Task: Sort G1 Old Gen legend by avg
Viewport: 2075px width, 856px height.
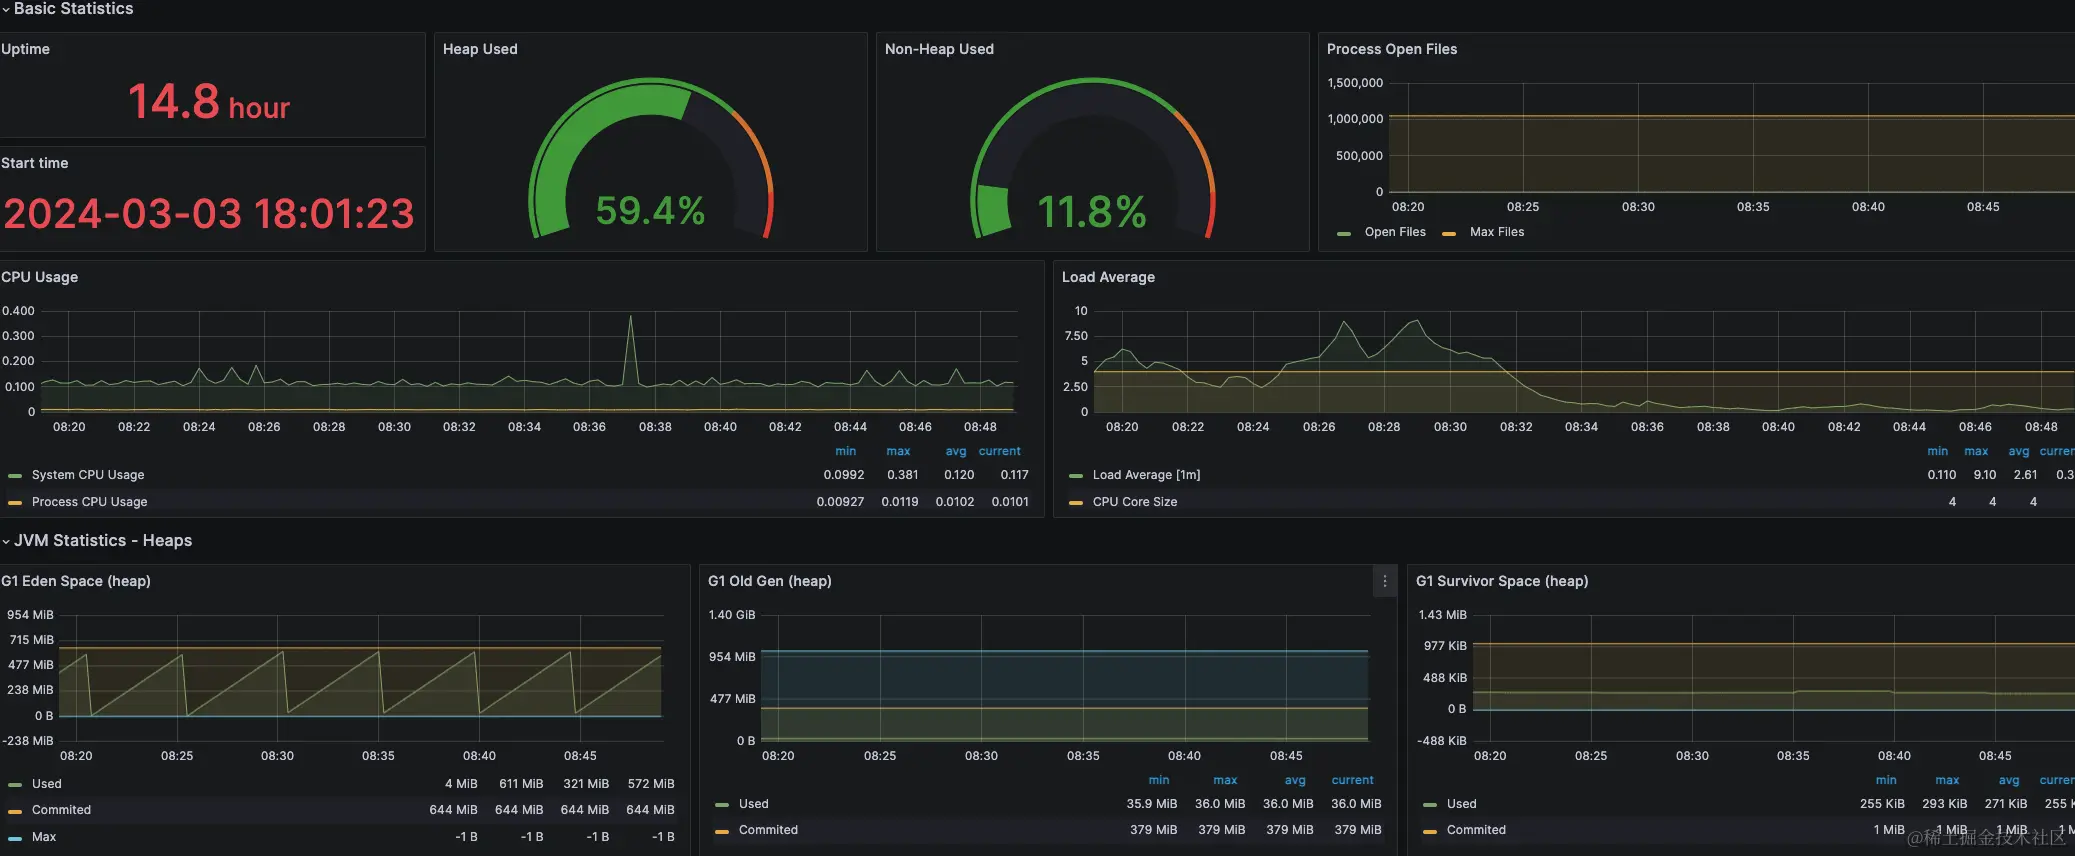Action: click(x=1295, y=780)
